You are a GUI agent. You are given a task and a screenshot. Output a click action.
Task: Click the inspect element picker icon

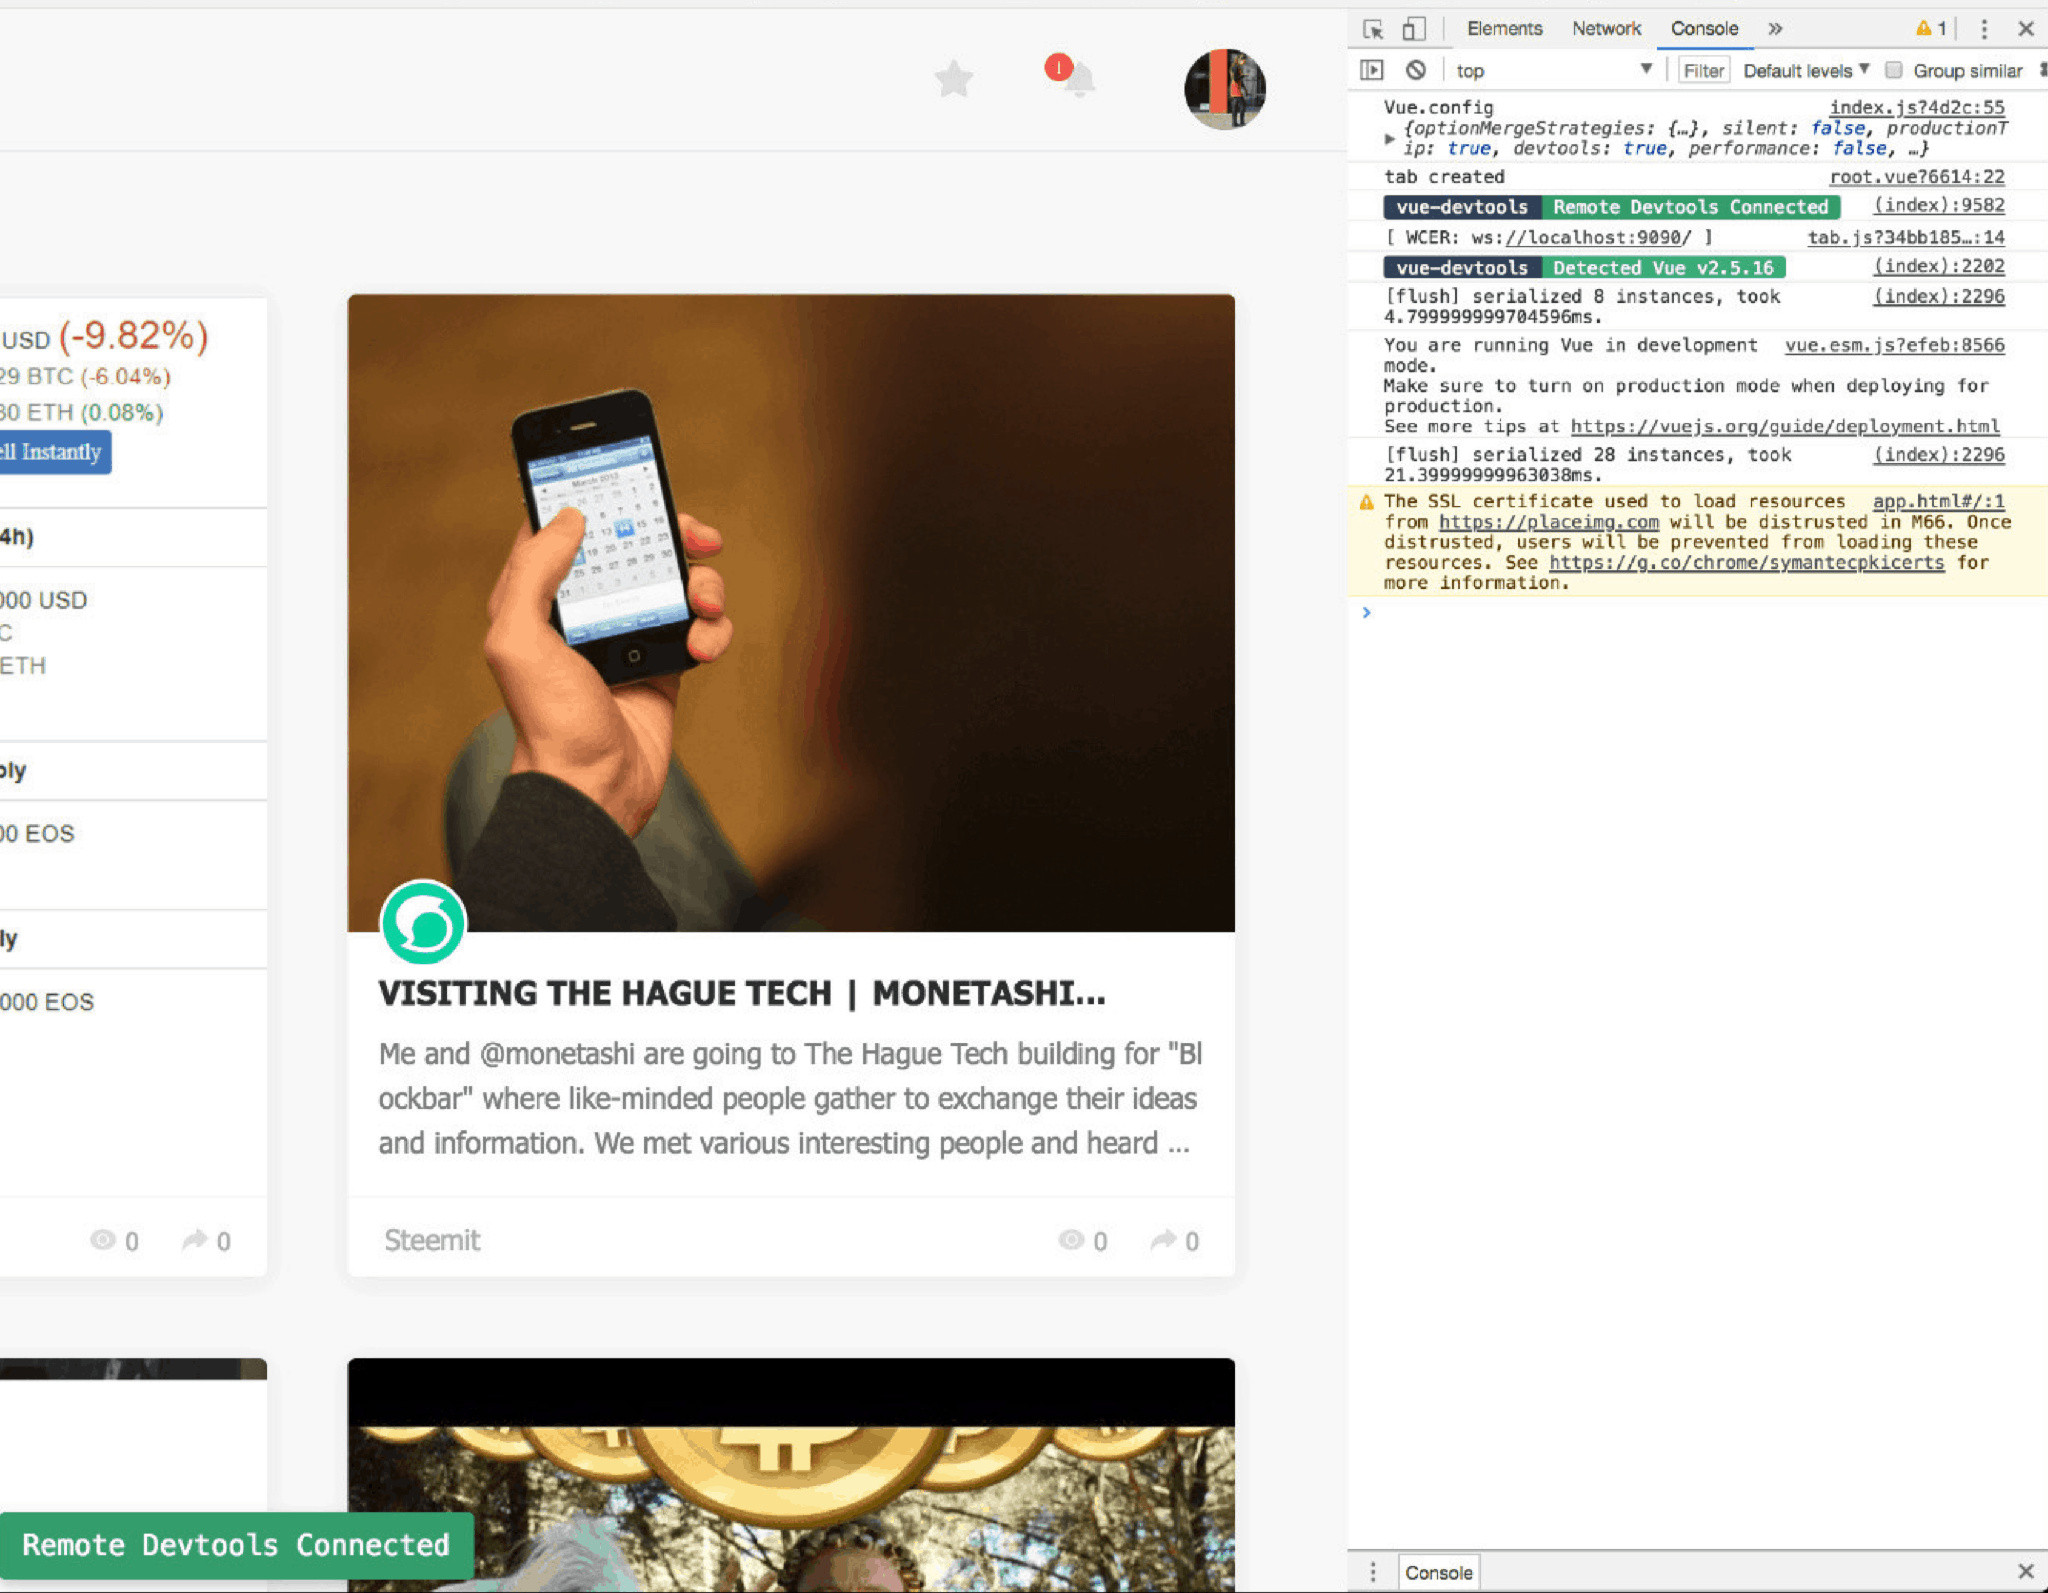pos(1373,29)
